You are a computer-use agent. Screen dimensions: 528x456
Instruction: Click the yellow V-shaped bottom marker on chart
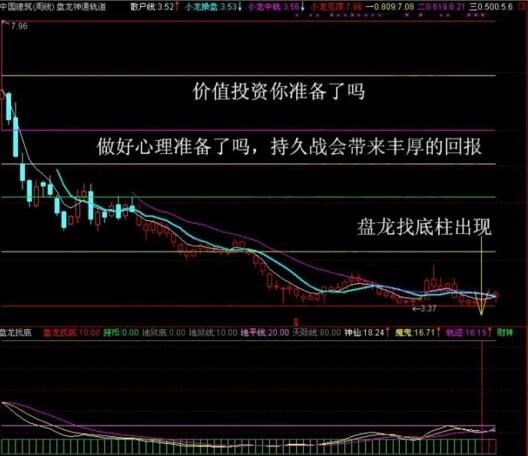[x=481, y=304]
